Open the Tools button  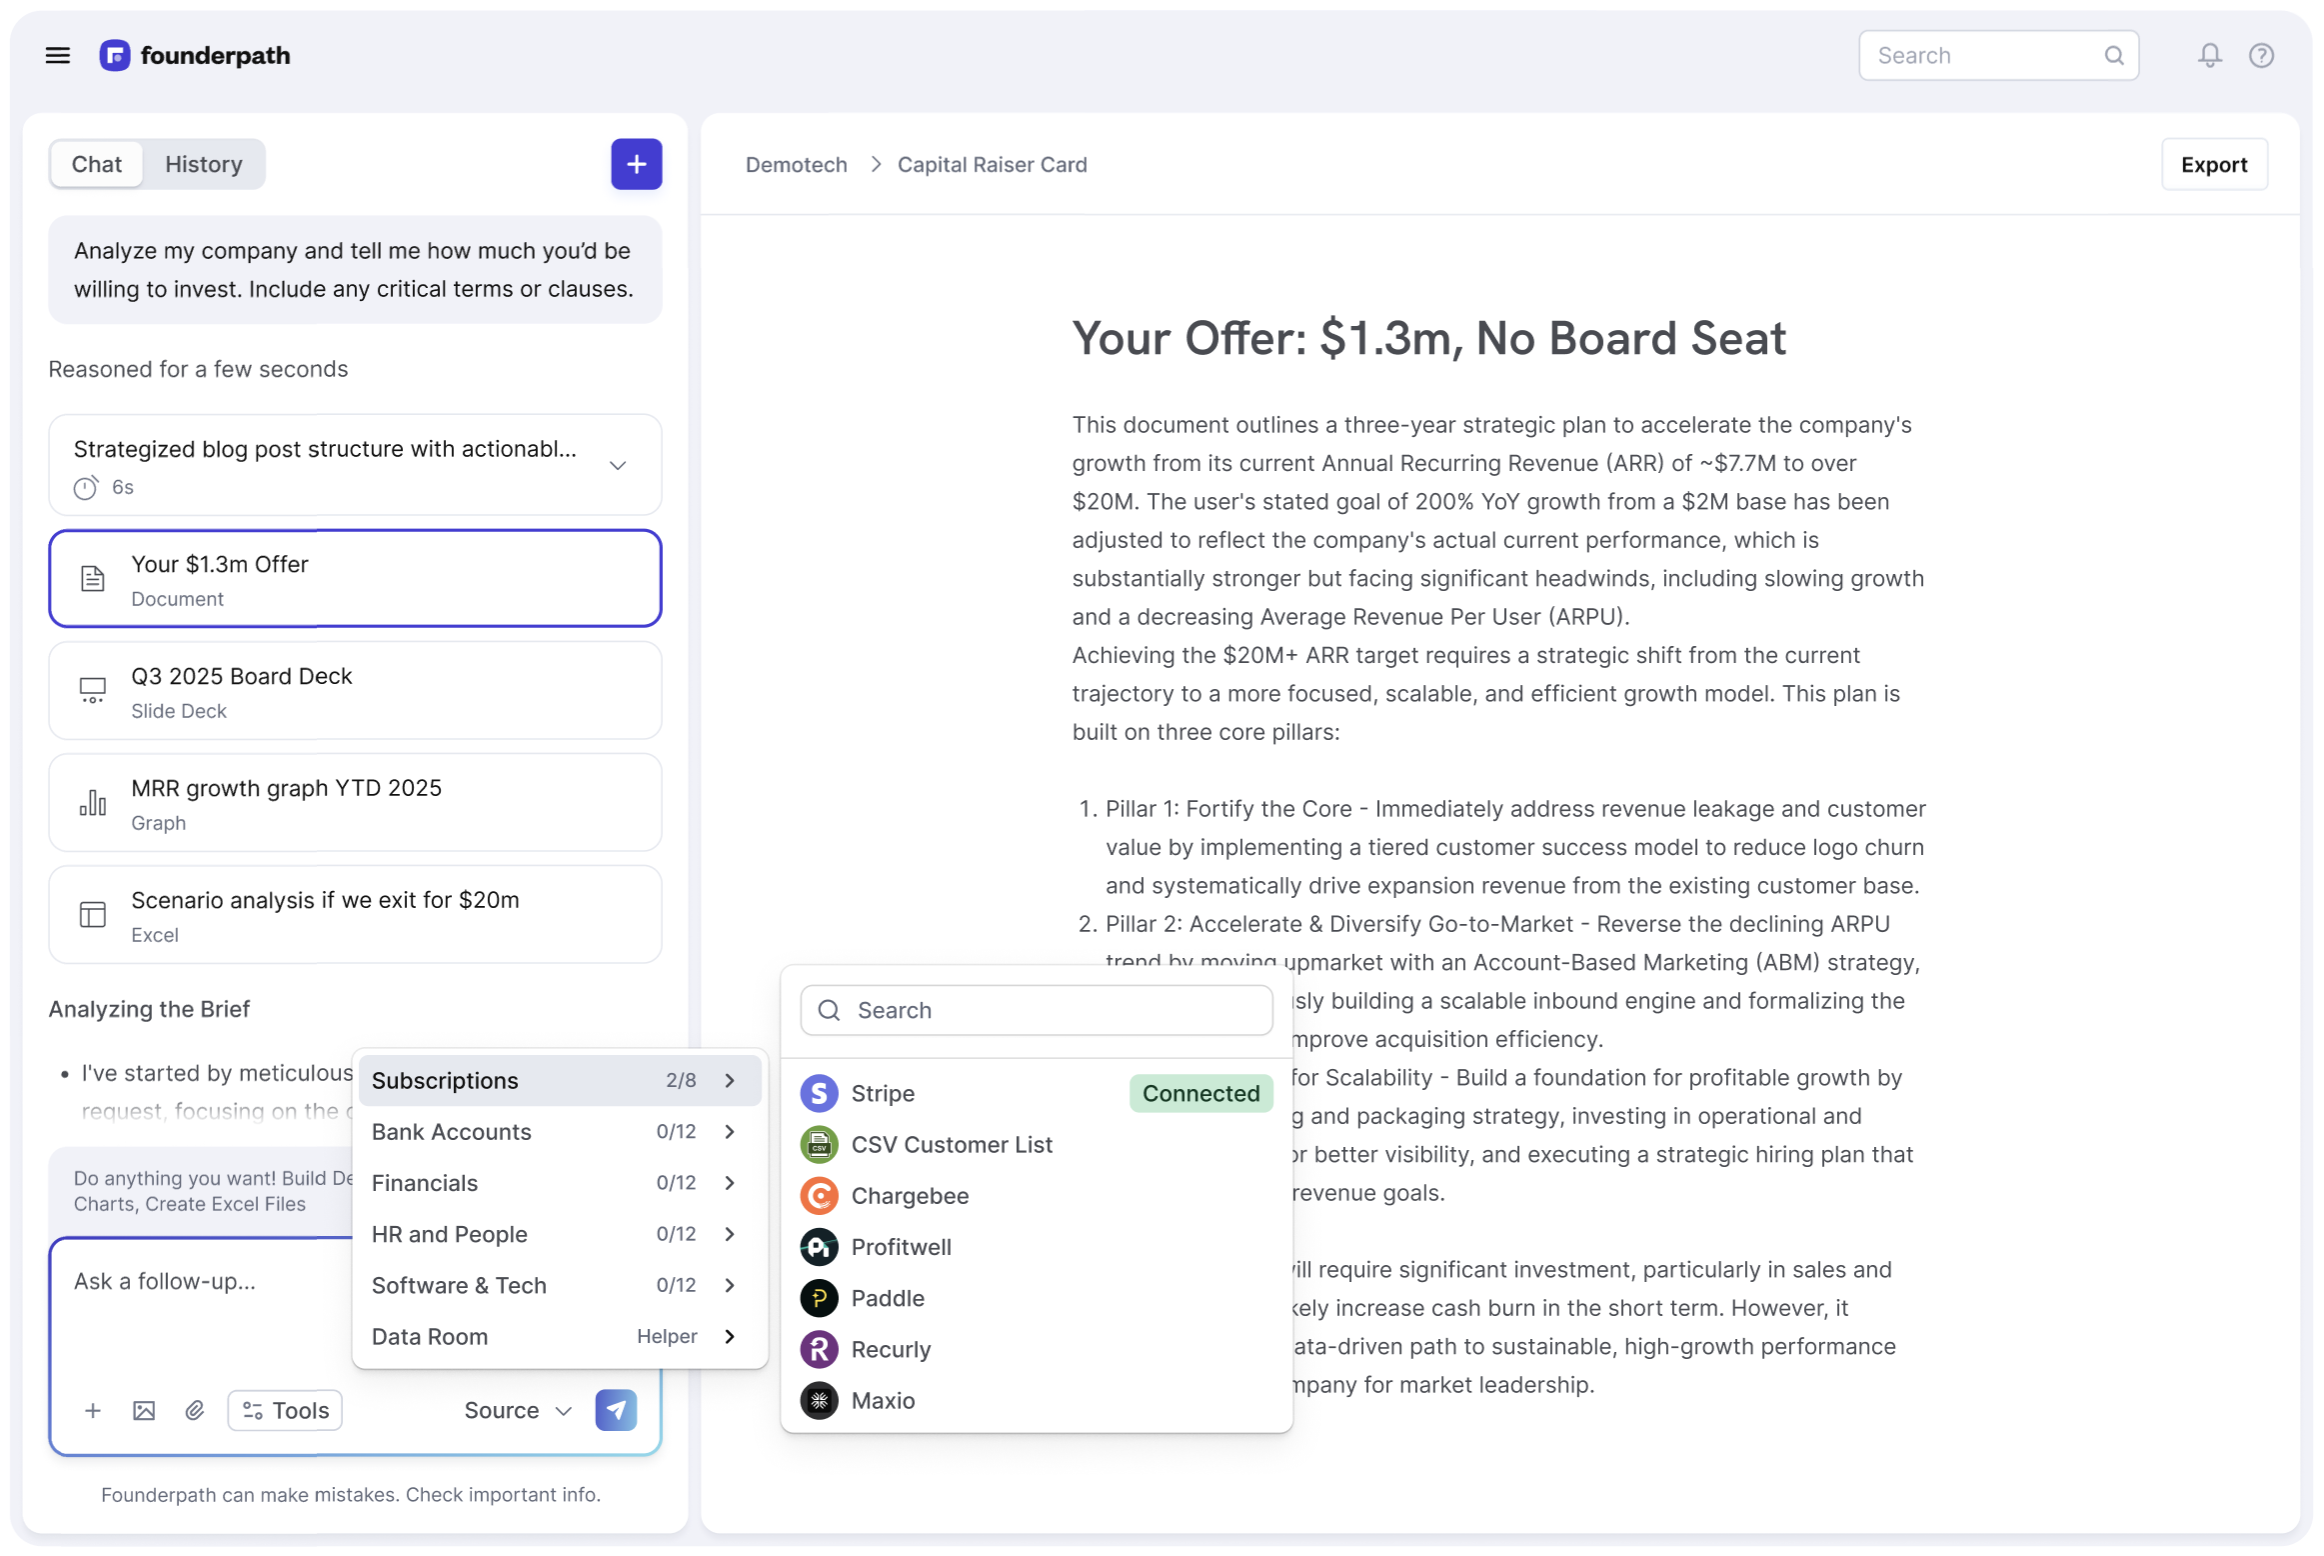[x=285, y=1410]
